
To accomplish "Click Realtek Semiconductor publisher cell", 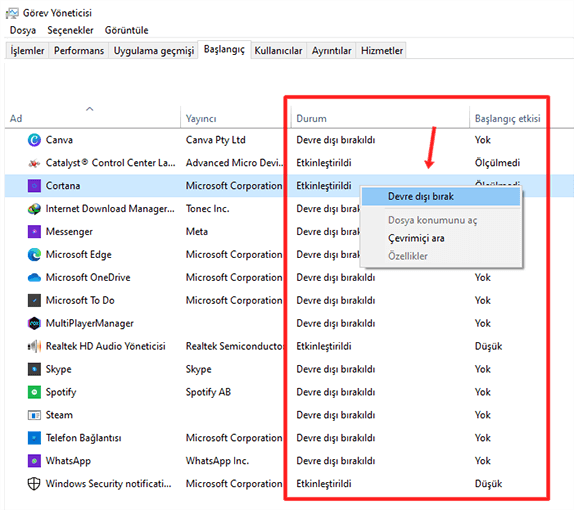I will click(x=234, y=346).
